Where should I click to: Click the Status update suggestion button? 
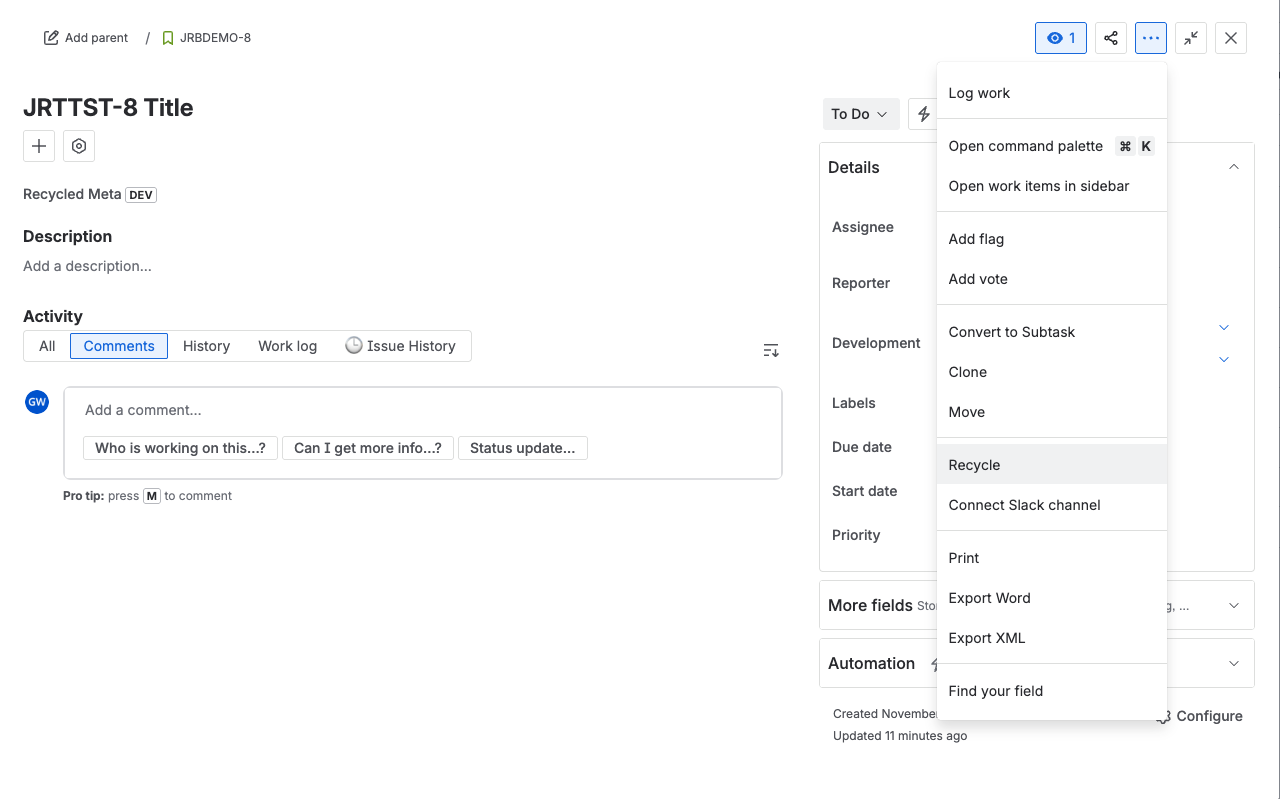pos(522,448)
